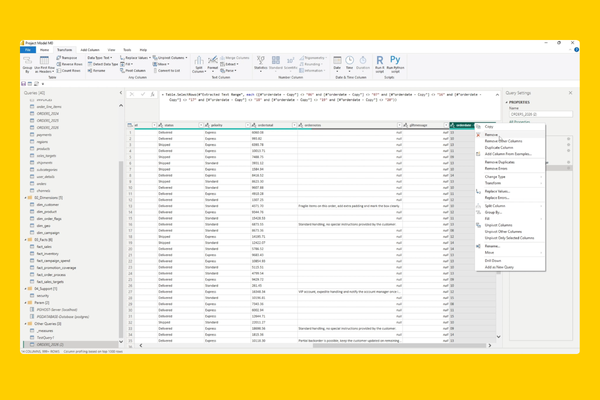Click Detect Data Type in ribbon

(103, 64)
